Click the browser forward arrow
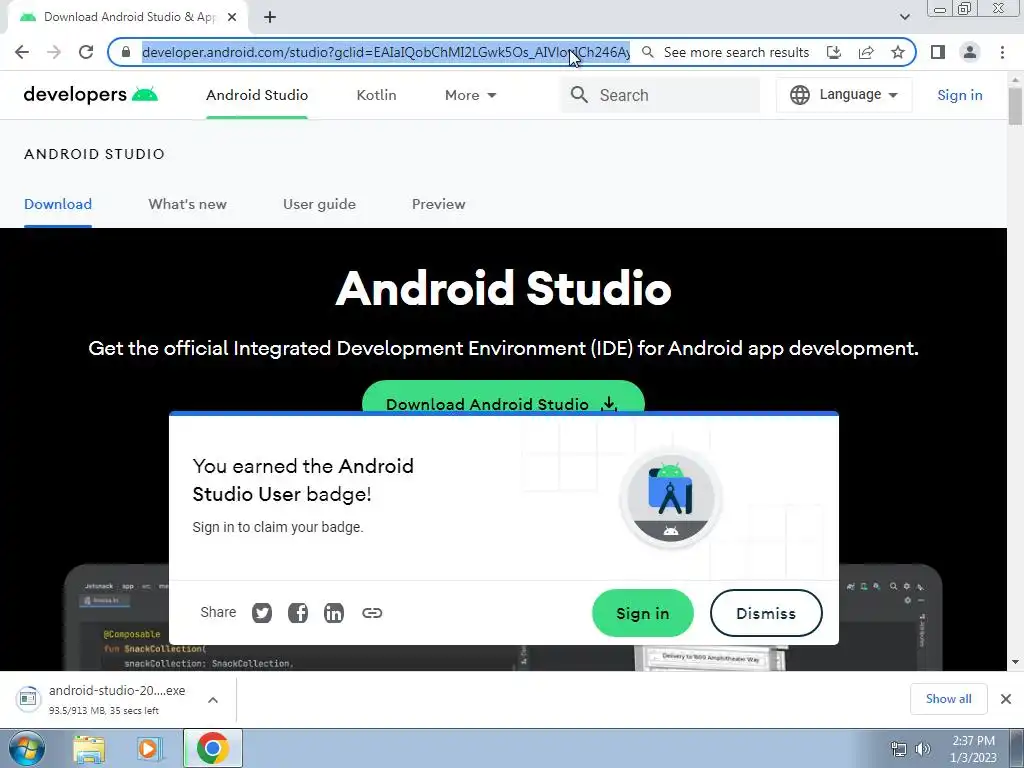 pos(54,52)
